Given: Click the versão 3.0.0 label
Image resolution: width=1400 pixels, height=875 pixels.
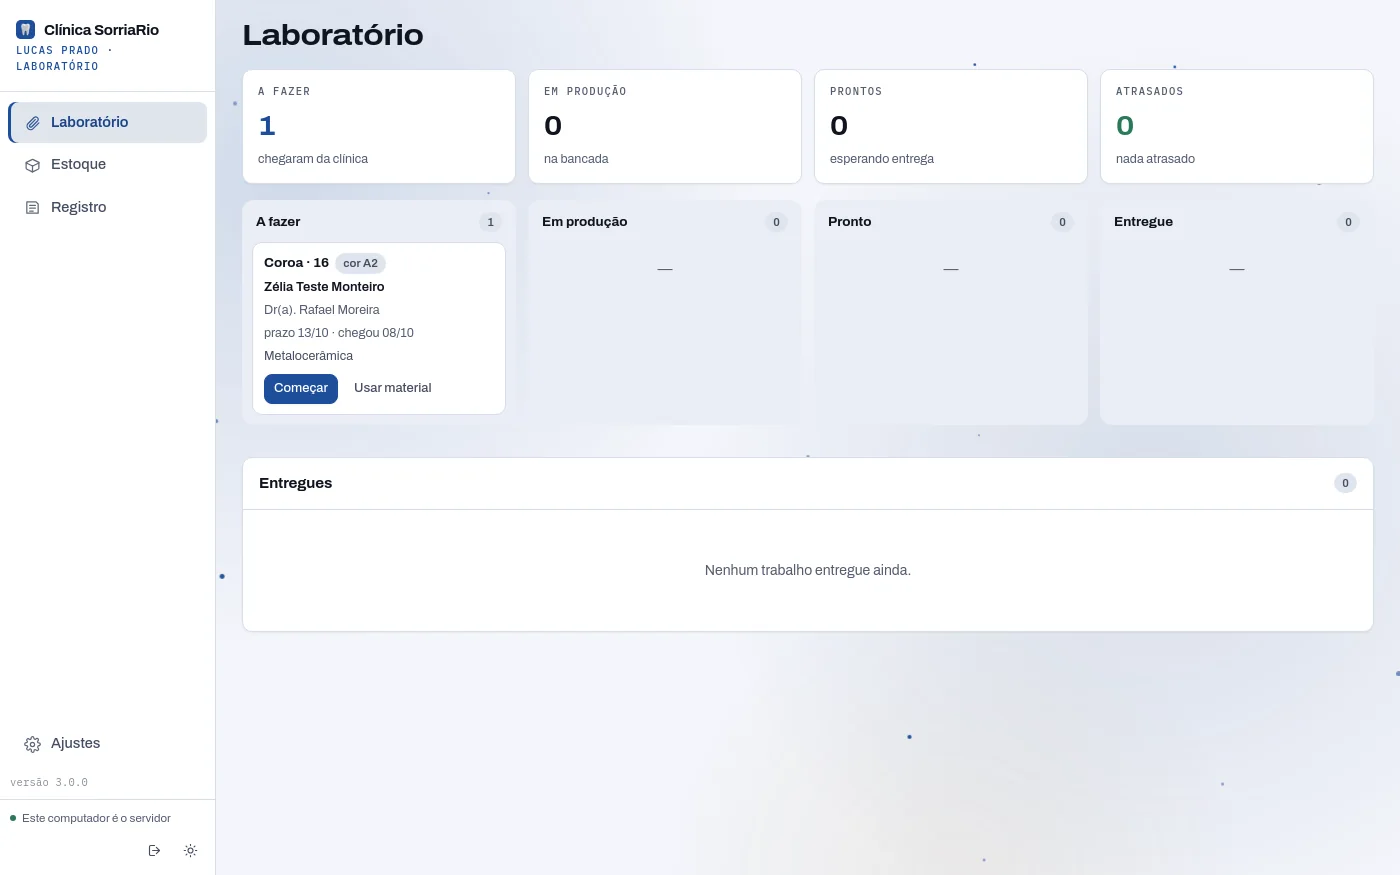Looking at the screenshot, I should pyautogui.click(x=49, y=782).
